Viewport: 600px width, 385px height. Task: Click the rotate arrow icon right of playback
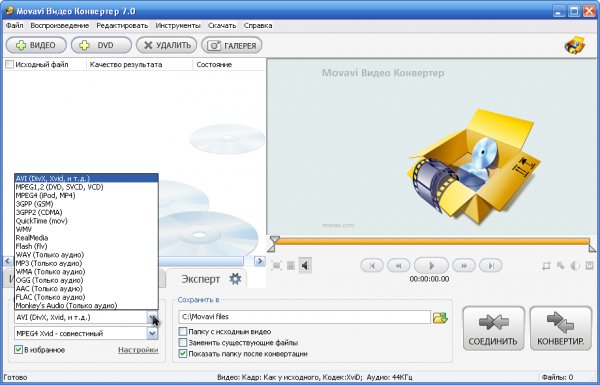(561, 266)
